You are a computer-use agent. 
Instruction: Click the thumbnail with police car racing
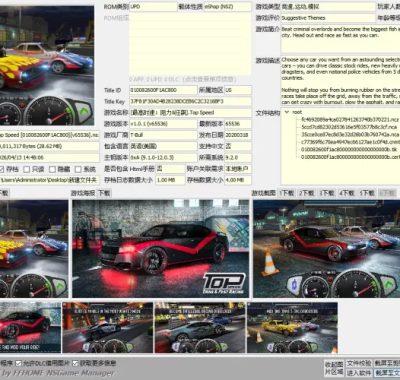click(108, 327)
